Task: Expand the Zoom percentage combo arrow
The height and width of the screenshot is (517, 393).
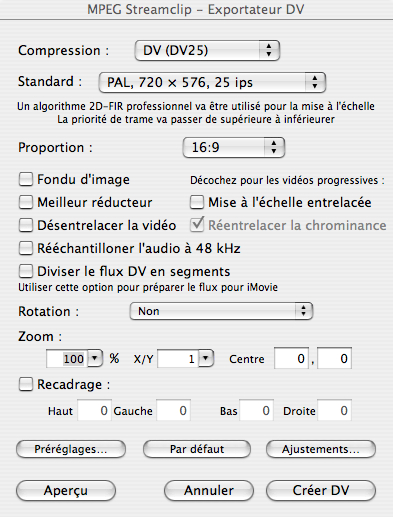Action: (x=95, y=359)
